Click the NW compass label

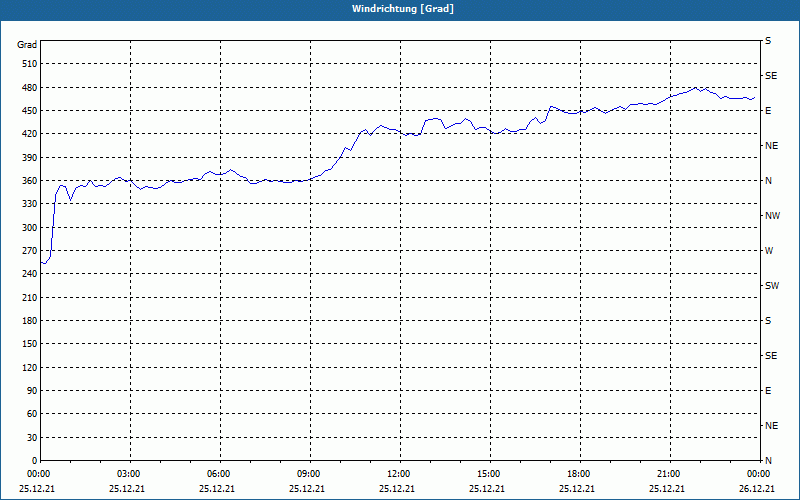tap(772, 216)
